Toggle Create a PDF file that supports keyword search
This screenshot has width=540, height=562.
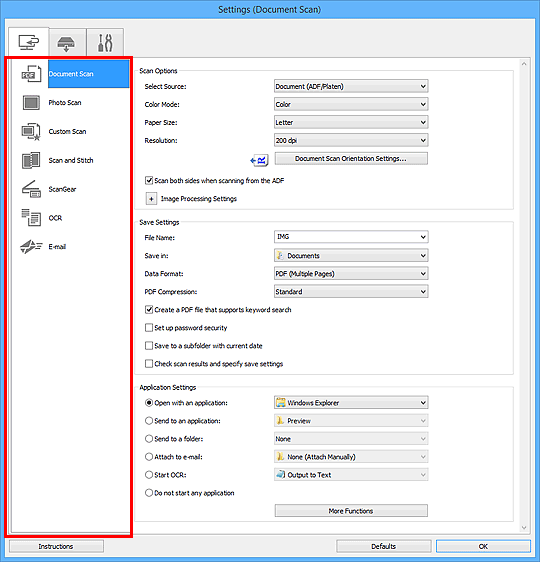tap(149, 309)
